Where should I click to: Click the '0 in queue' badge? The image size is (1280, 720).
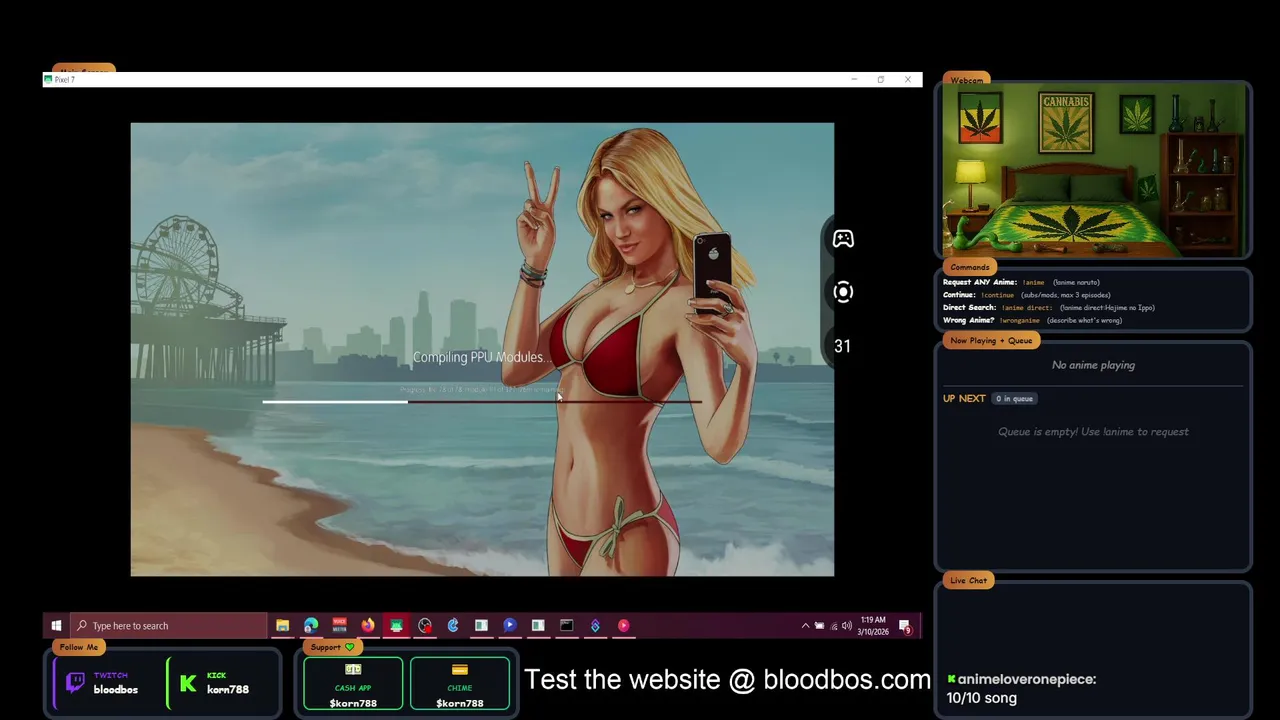[x=1014, y=399]
